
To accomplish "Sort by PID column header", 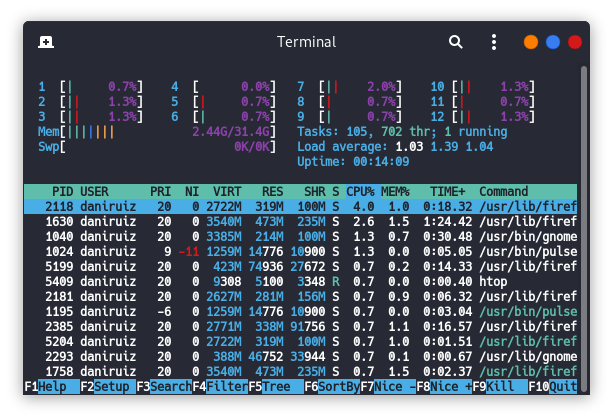I will coord(63,192).
